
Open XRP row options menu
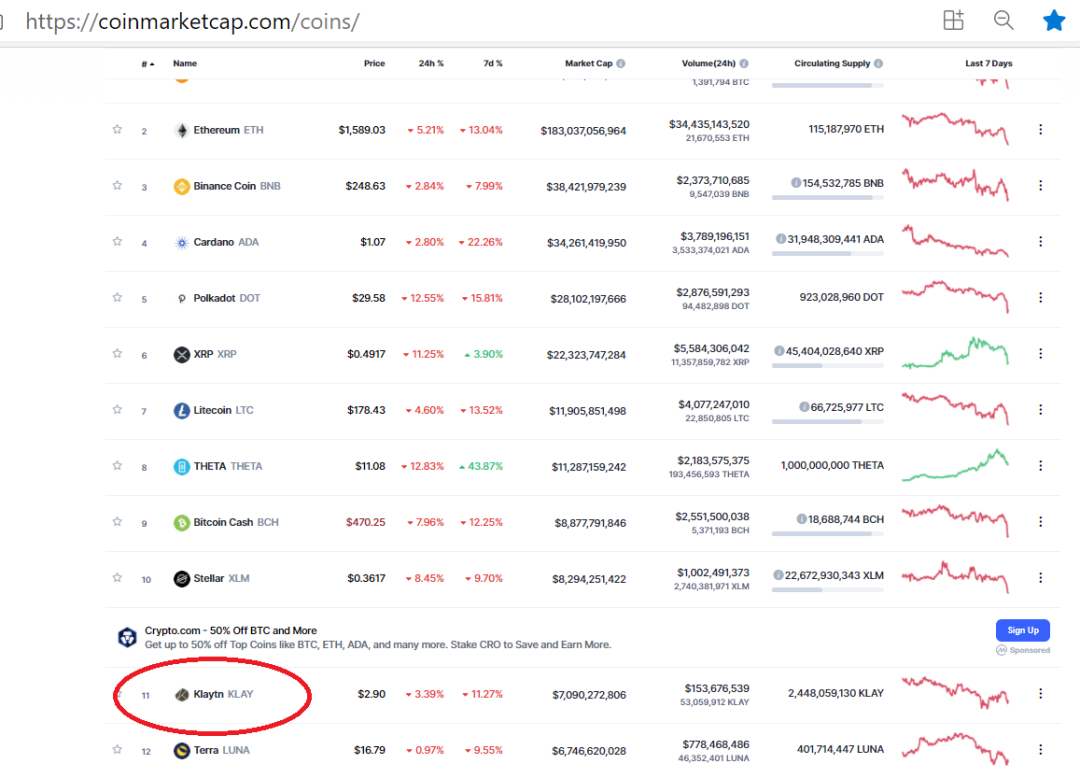(x=1040, y=353)
